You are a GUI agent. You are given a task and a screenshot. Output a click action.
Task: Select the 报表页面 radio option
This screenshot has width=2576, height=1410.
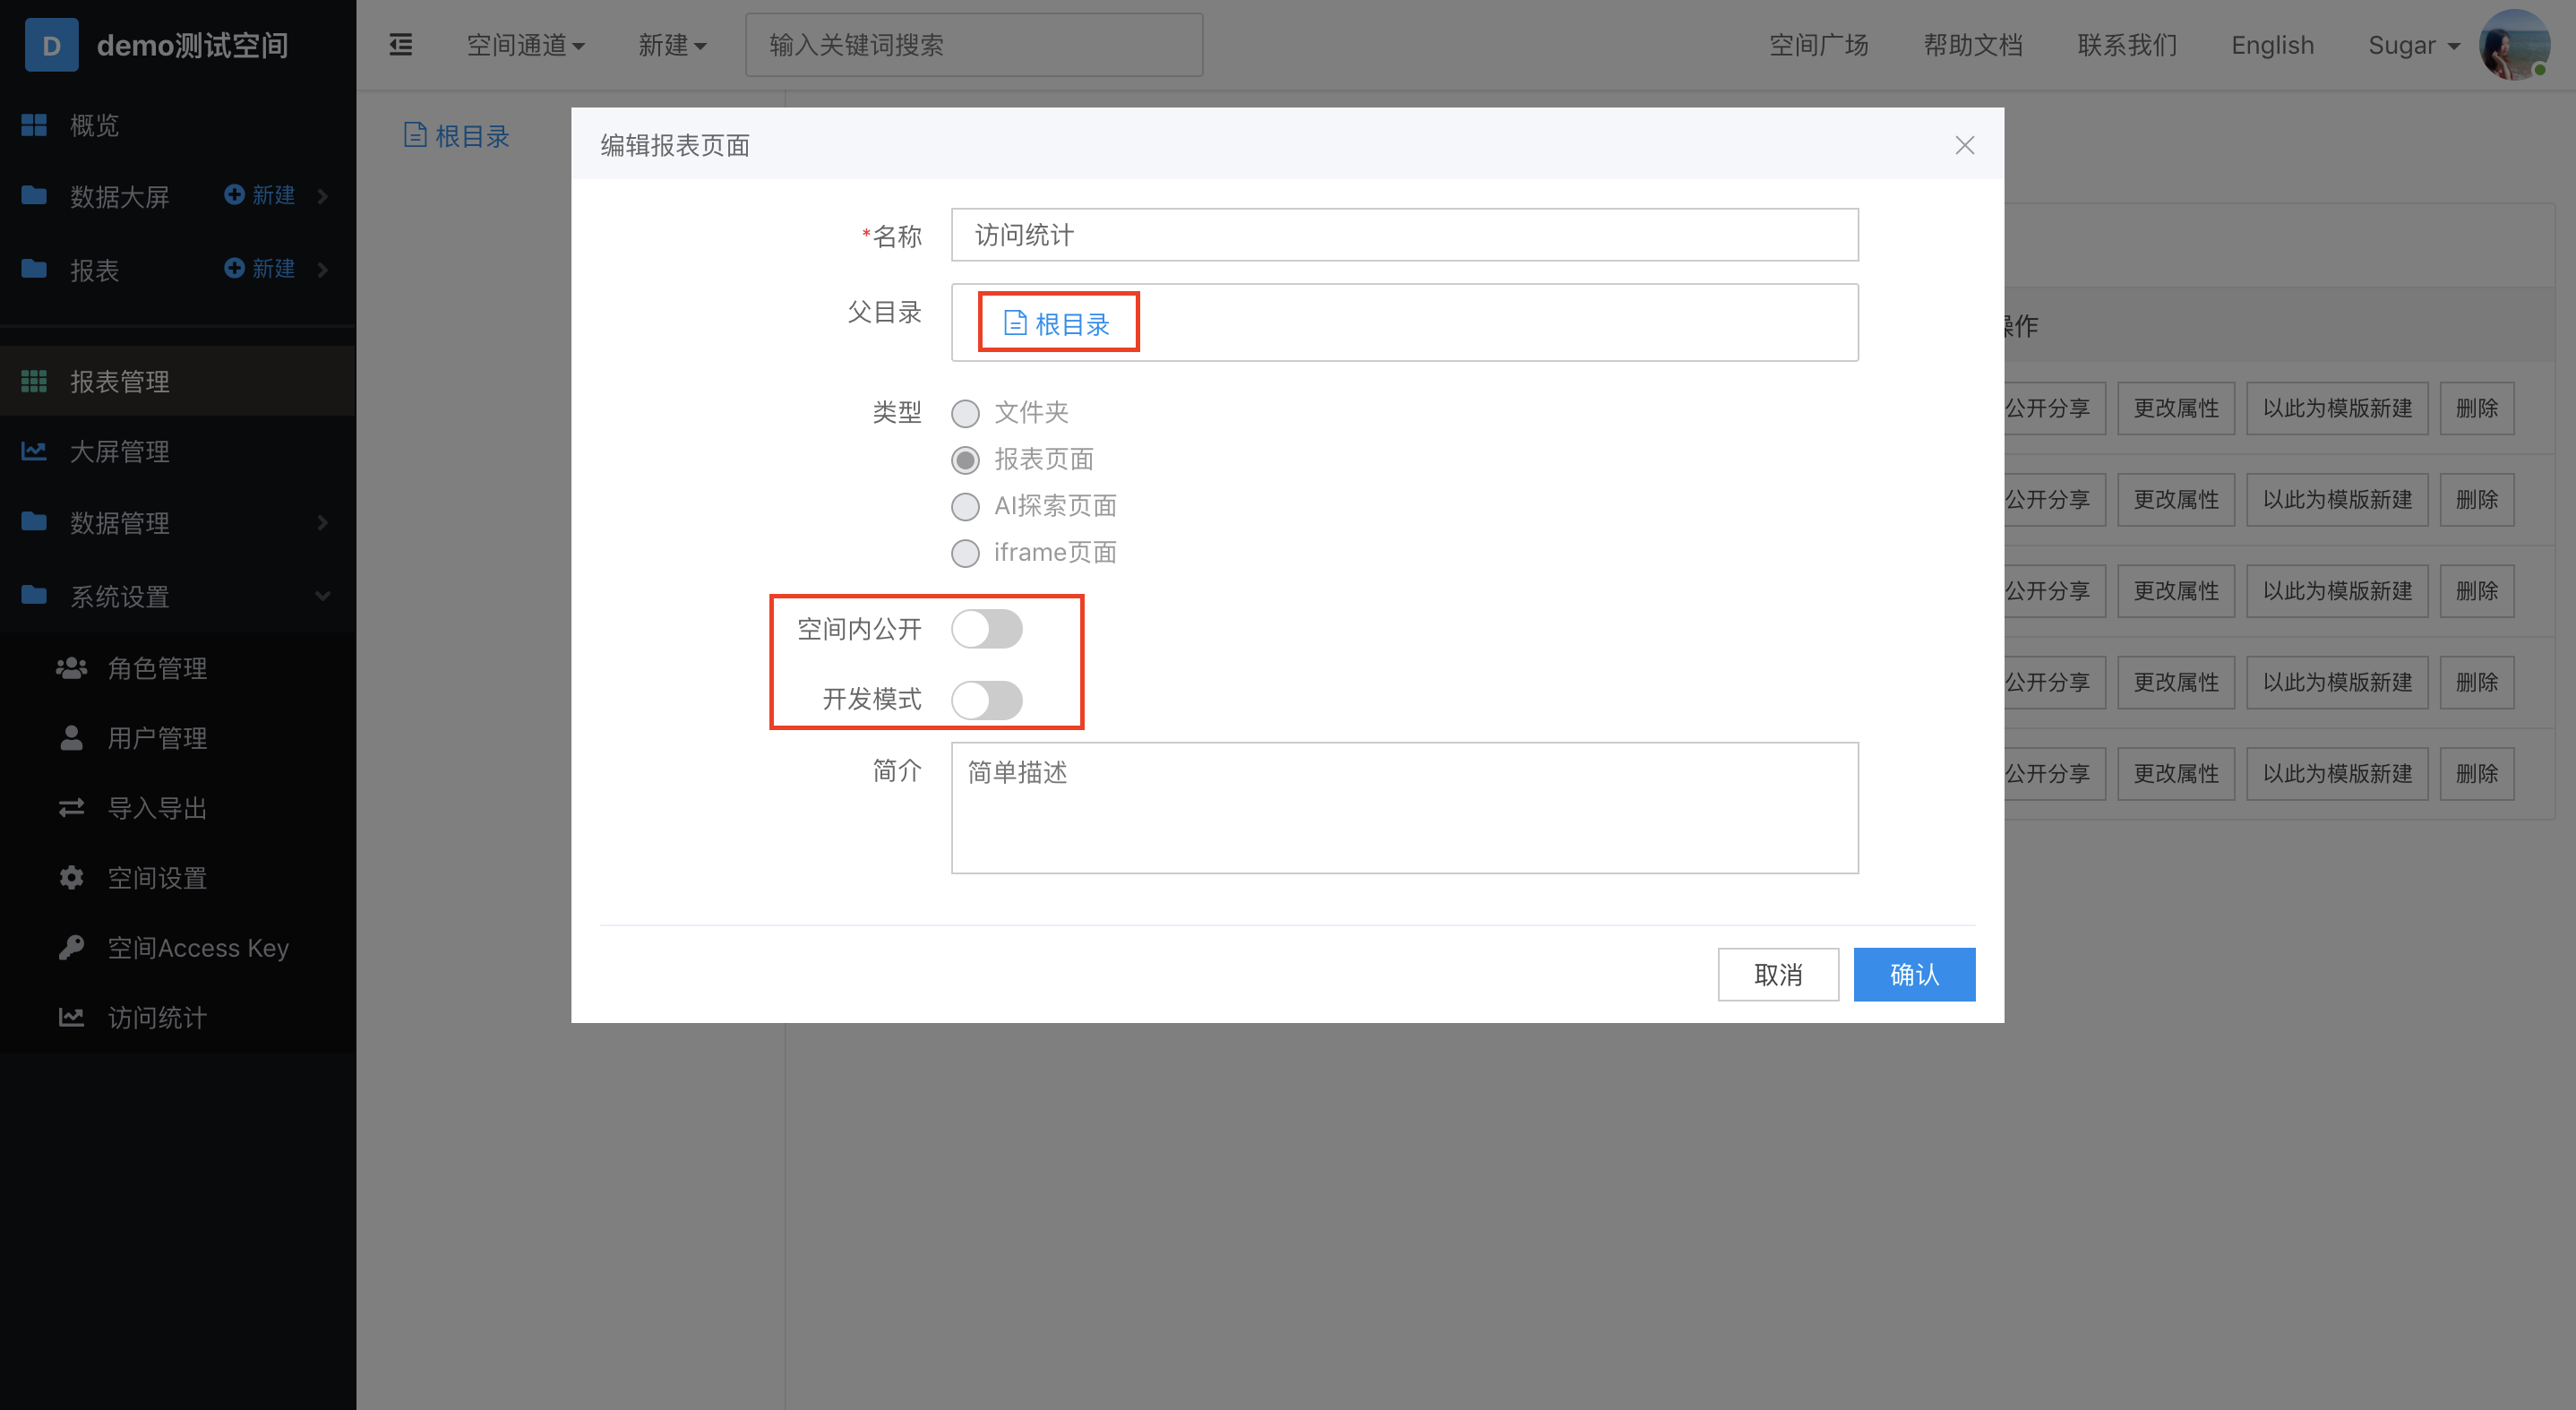965,460
